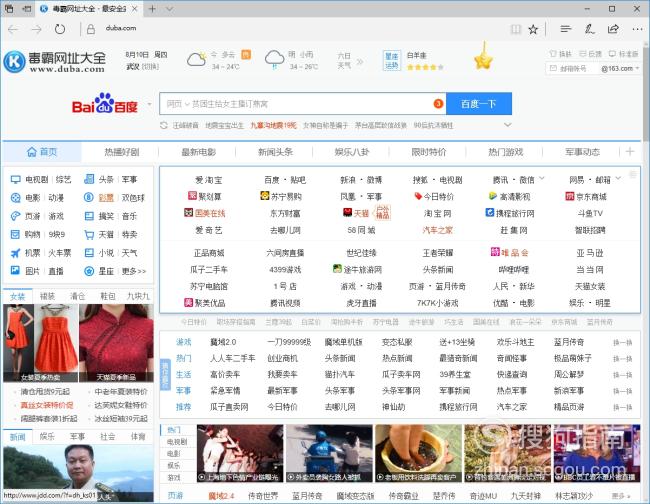Open web note pen icon
This screenshot has height=504, width=650.
click(x=589, y=29)
